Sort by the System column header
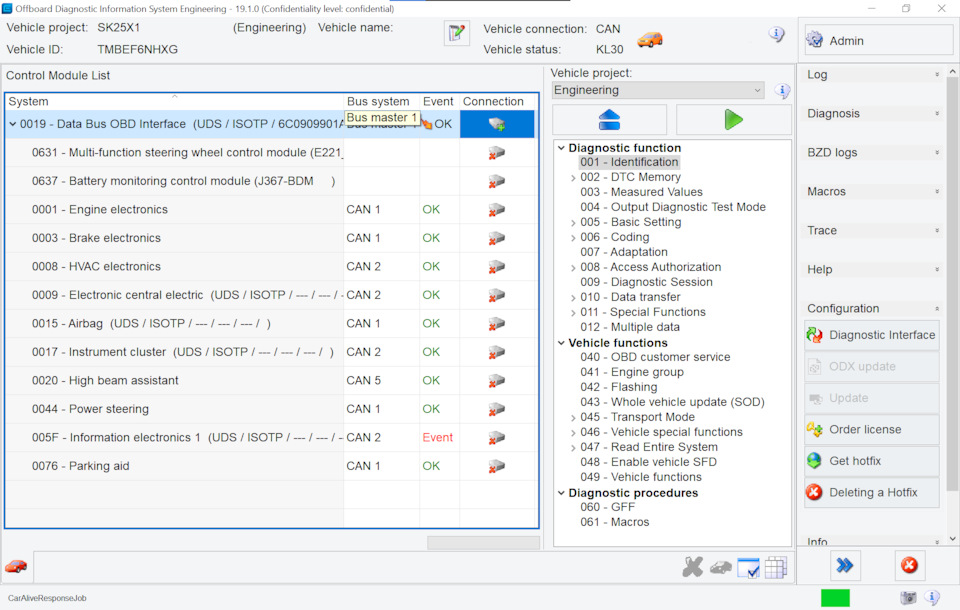This screenshot has height=610, width=960. [x=174, y=102]
